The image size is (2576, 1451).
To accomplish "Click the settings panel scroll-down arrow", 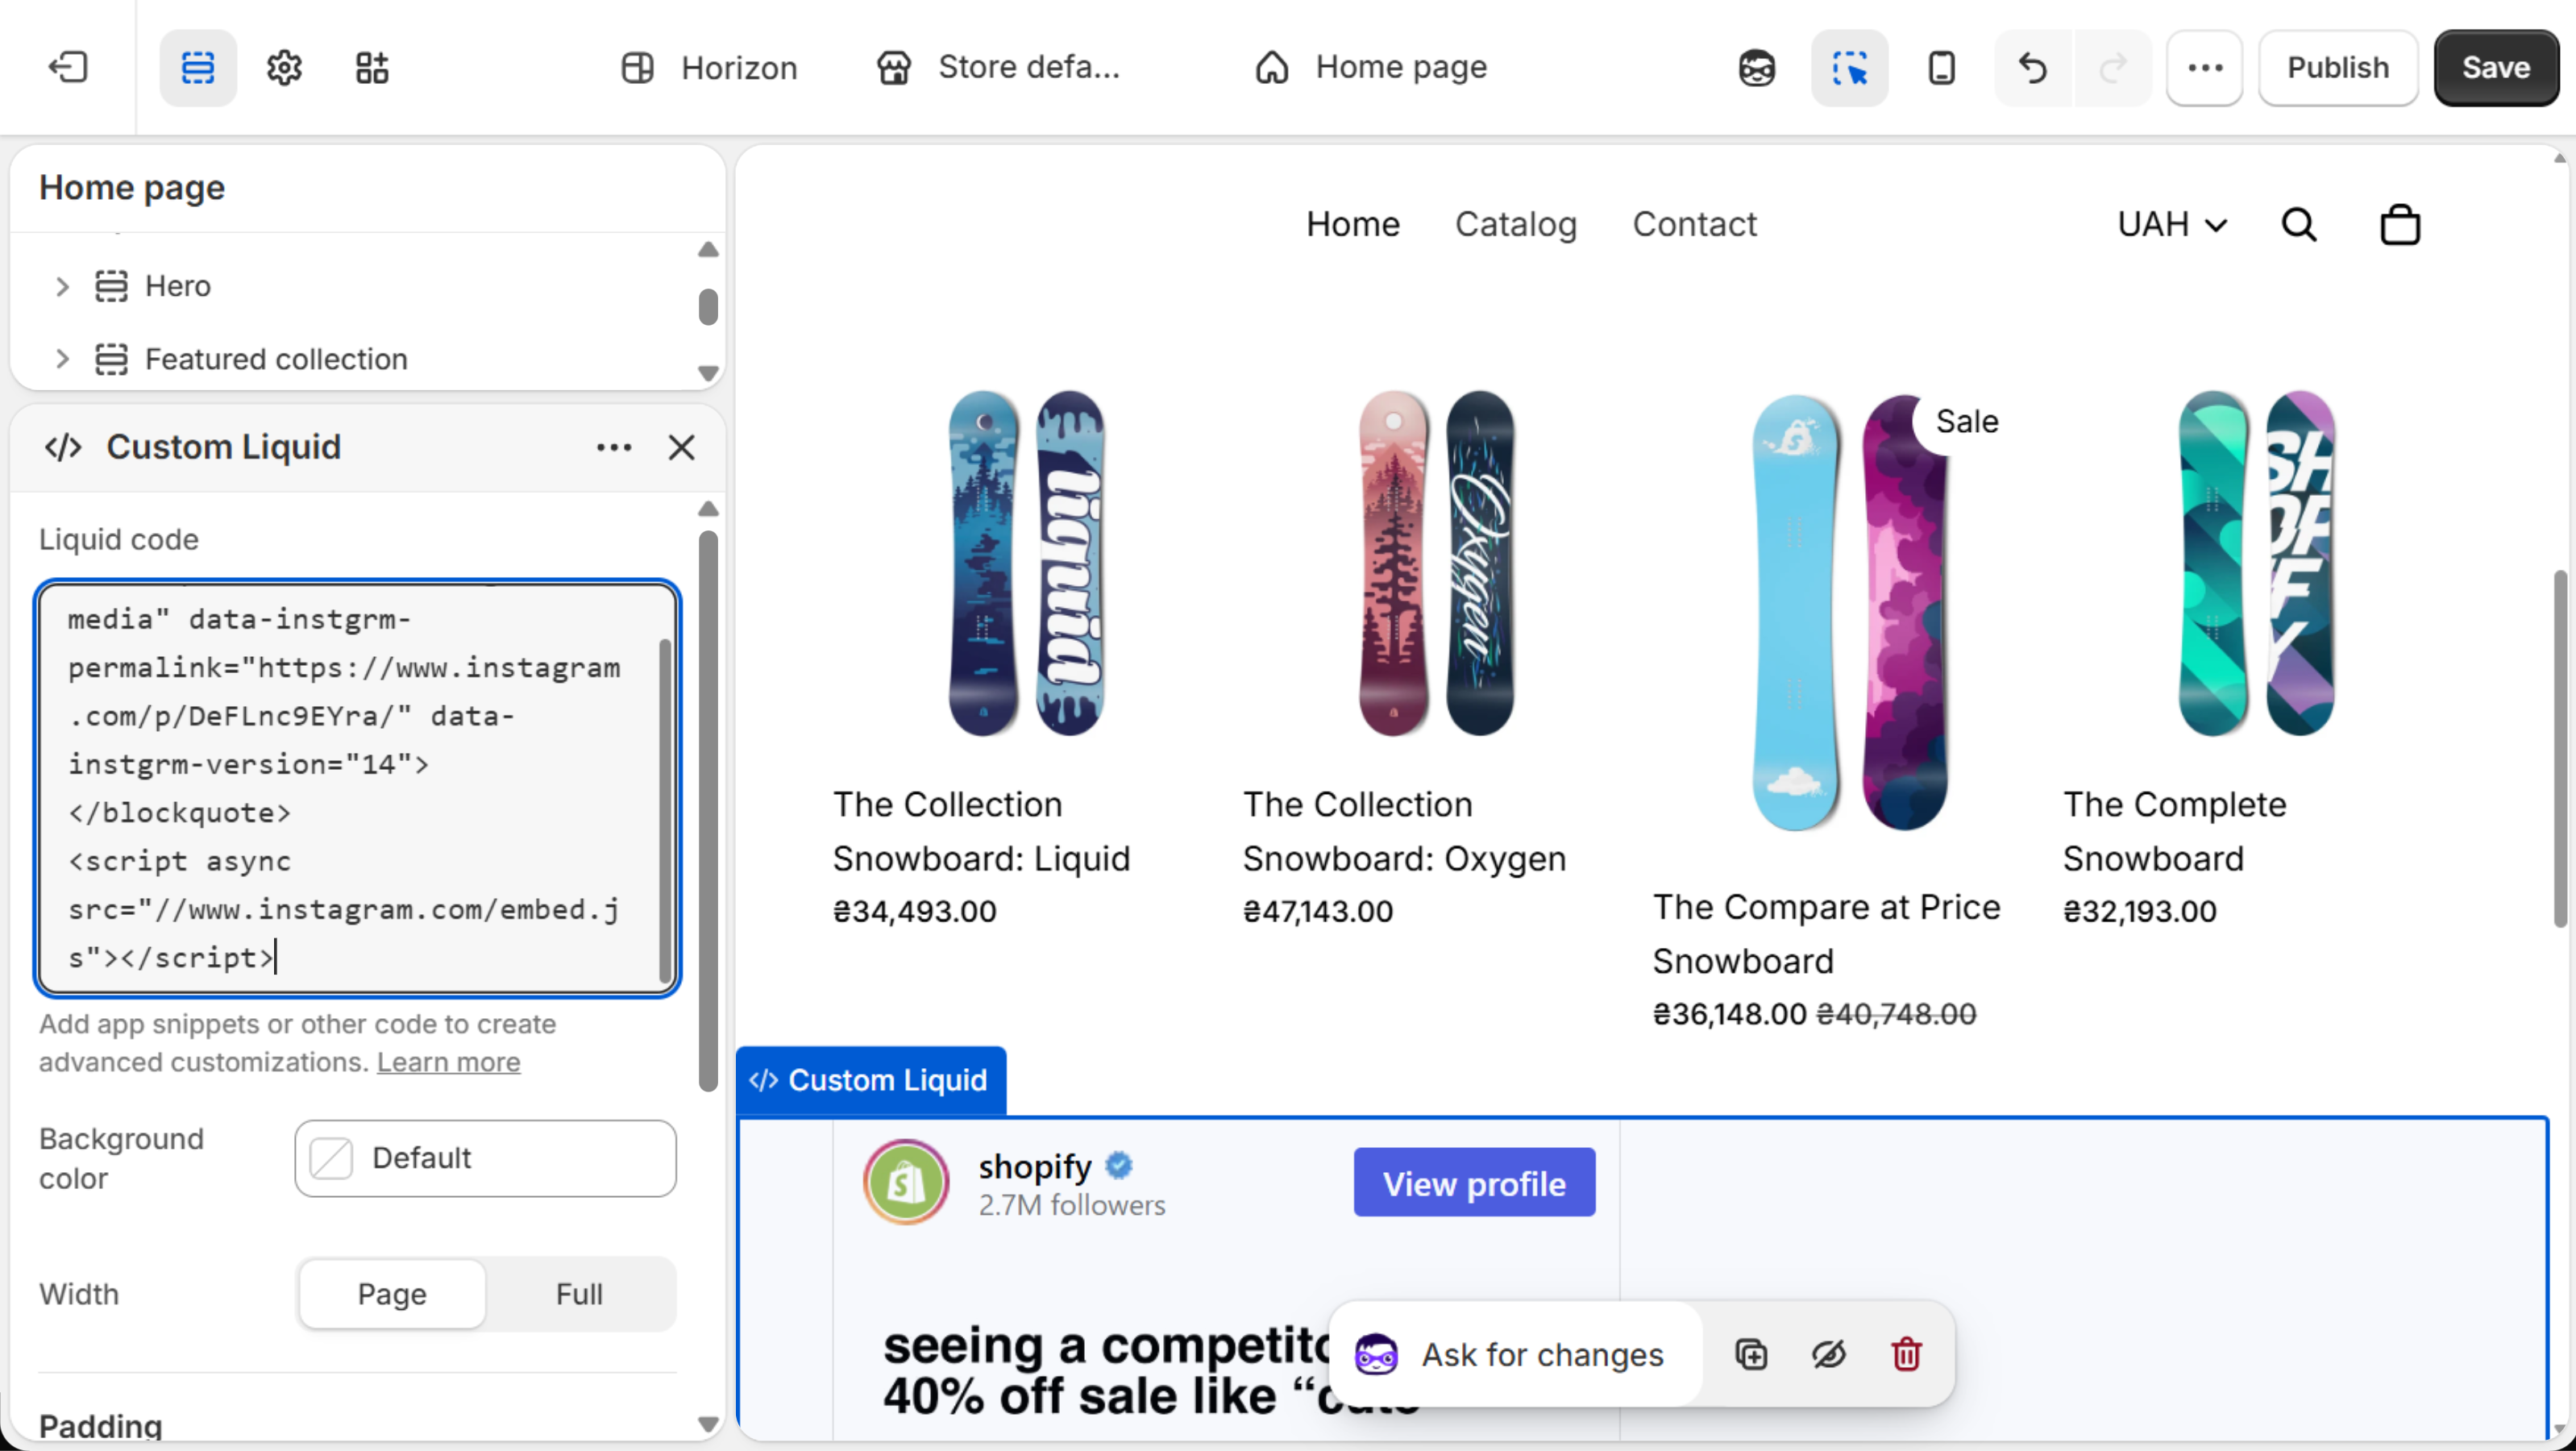I will click(x=708, y=1424).
